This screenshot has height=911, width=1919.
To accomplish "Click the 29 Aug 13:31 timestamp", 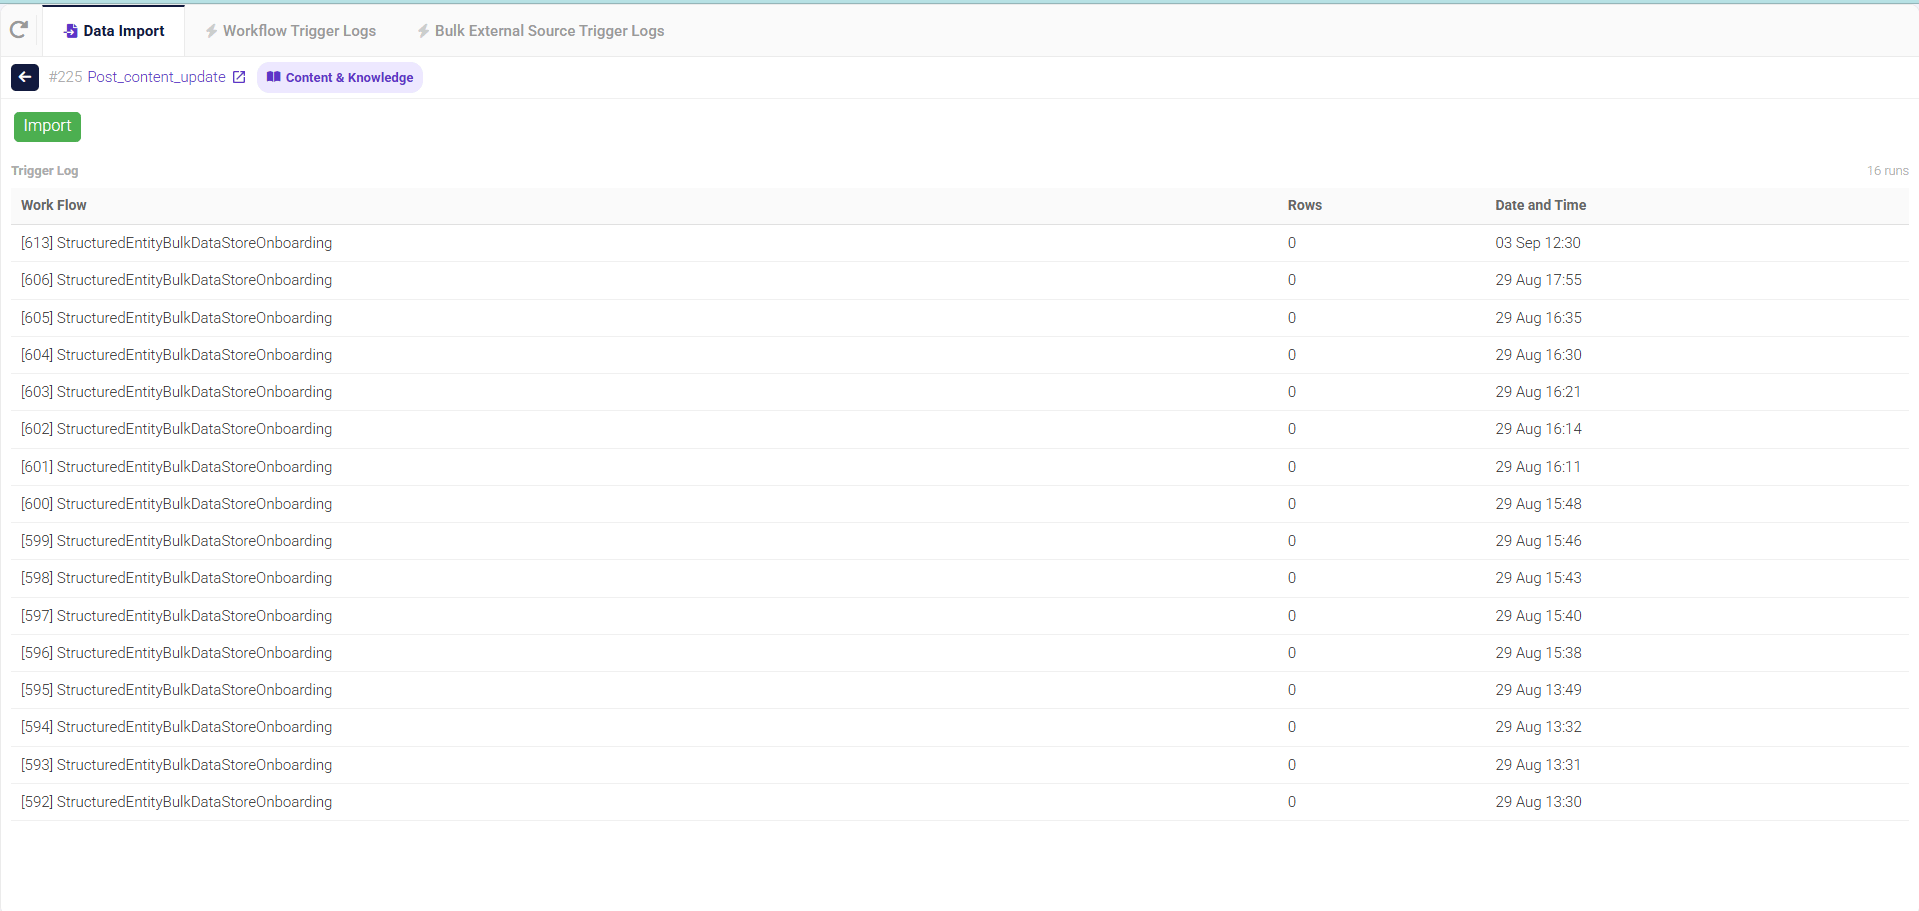I will pyautogui.click(x=1538, y=765).
